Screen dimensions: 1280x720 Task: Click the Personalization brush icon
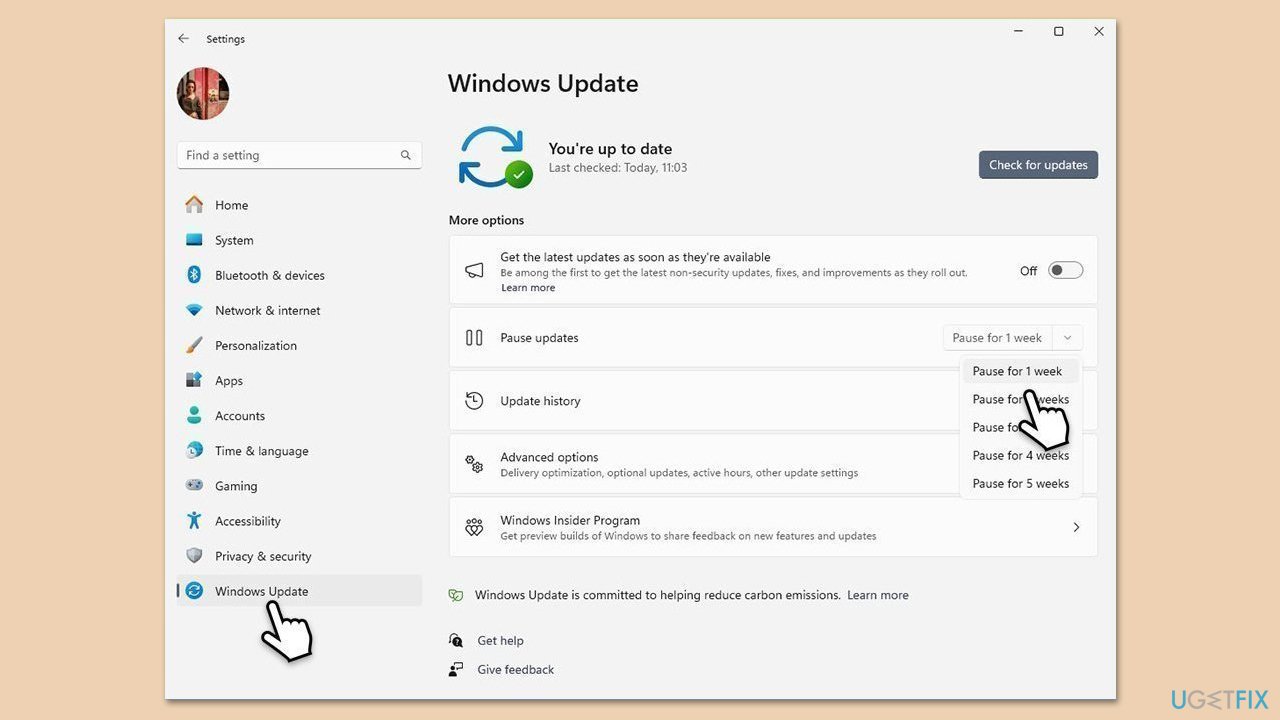click(194, 345)
